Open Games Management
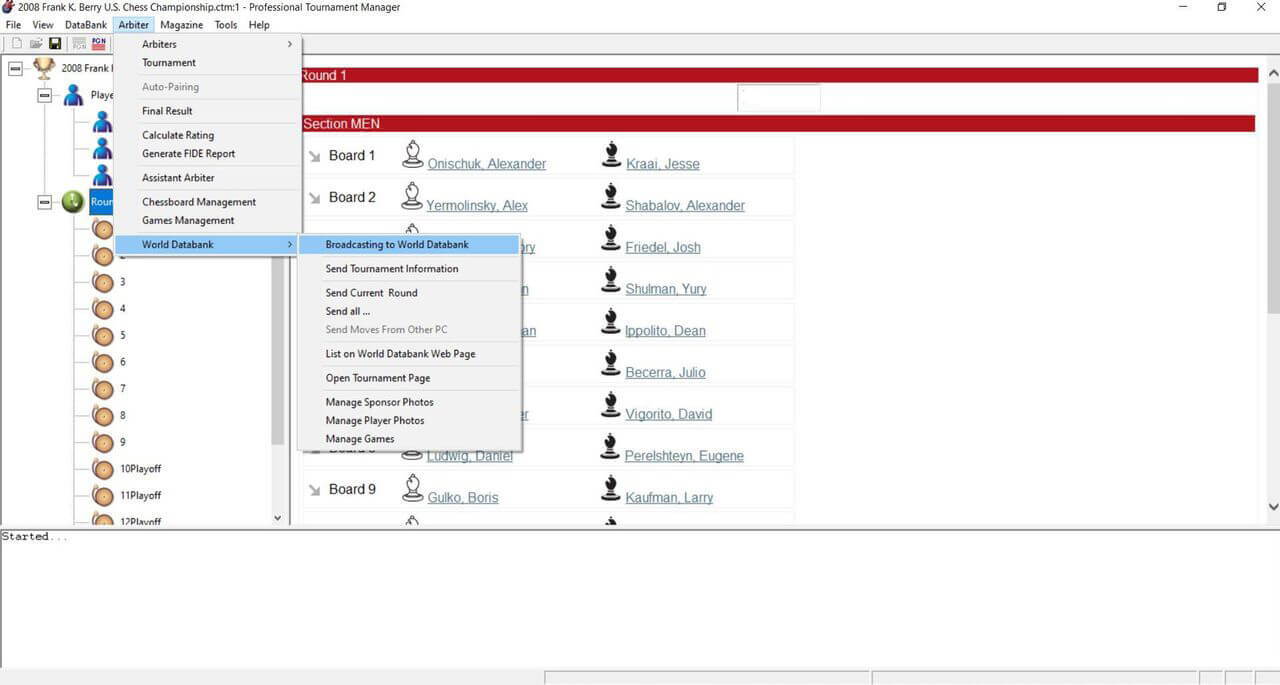This screenshot has width=1280, height=685. 207,221
